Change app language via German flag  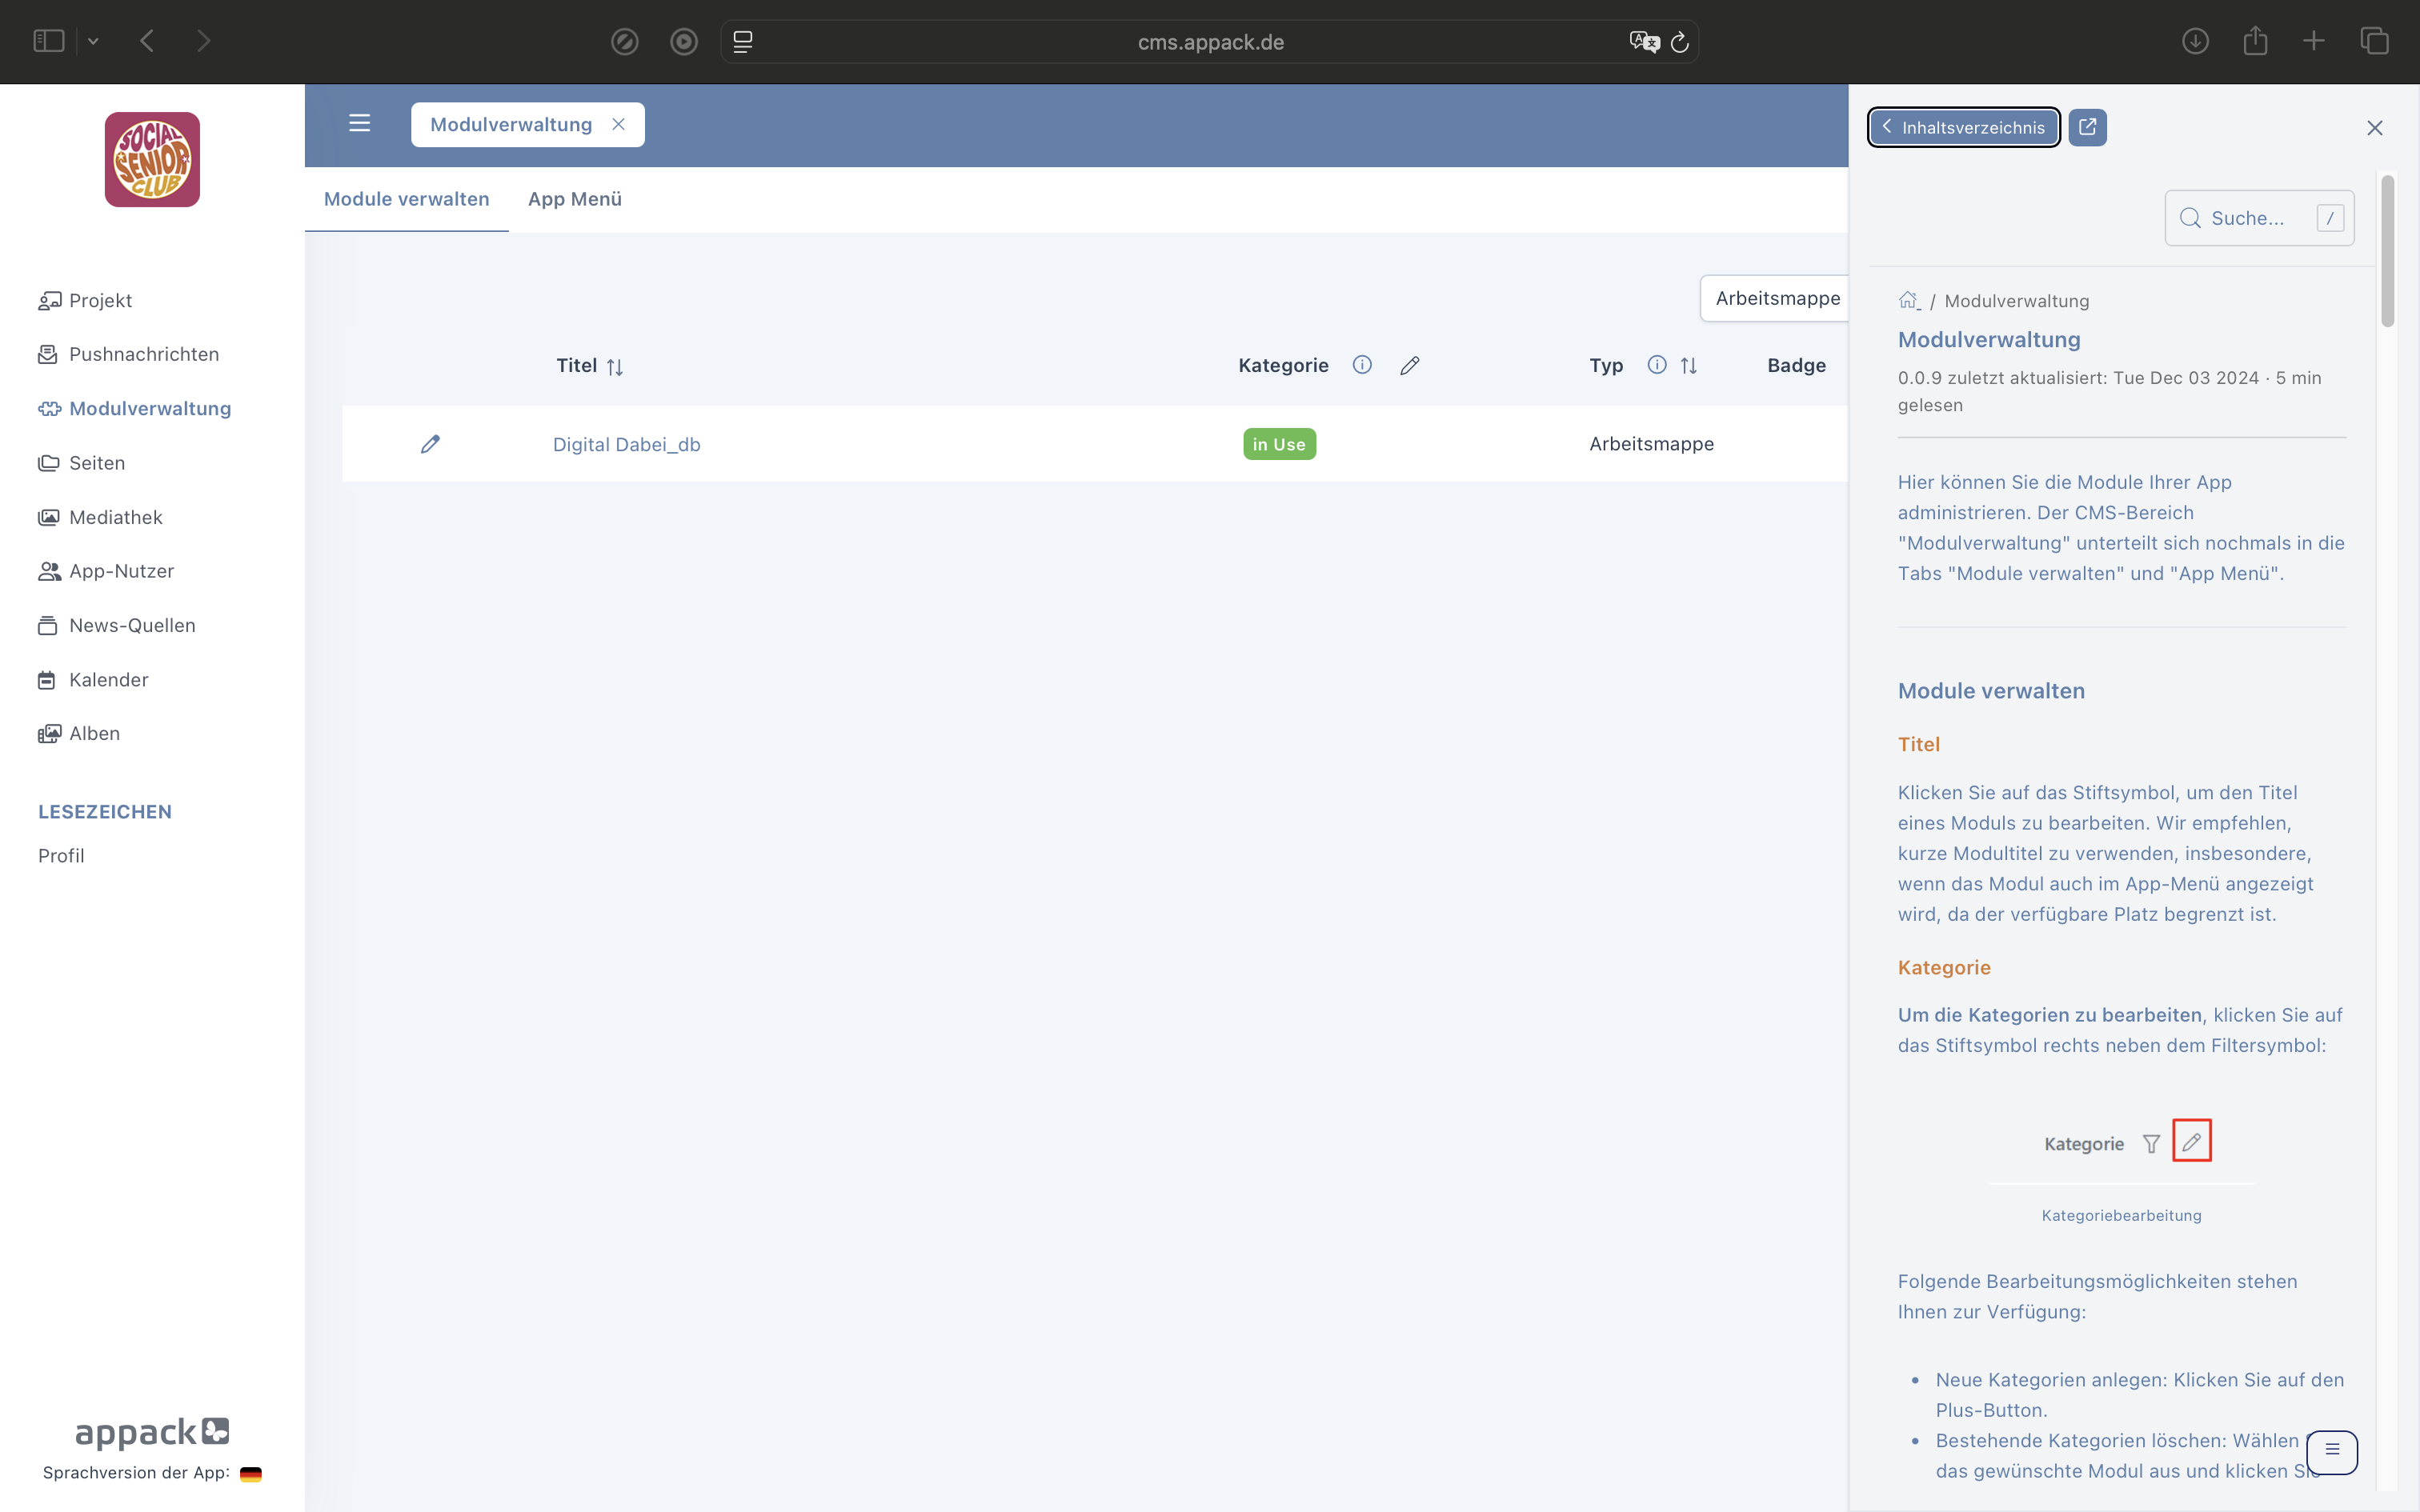click(251, 1473)
